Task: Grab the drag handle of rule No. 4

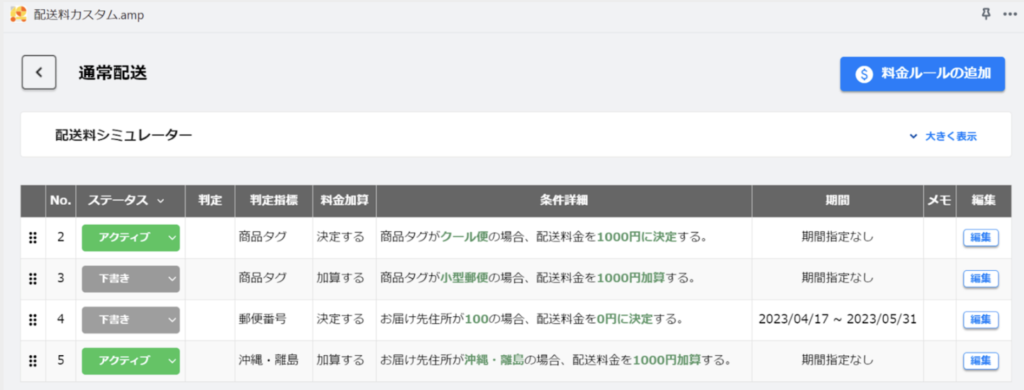Action: click(x=33, y=319)
